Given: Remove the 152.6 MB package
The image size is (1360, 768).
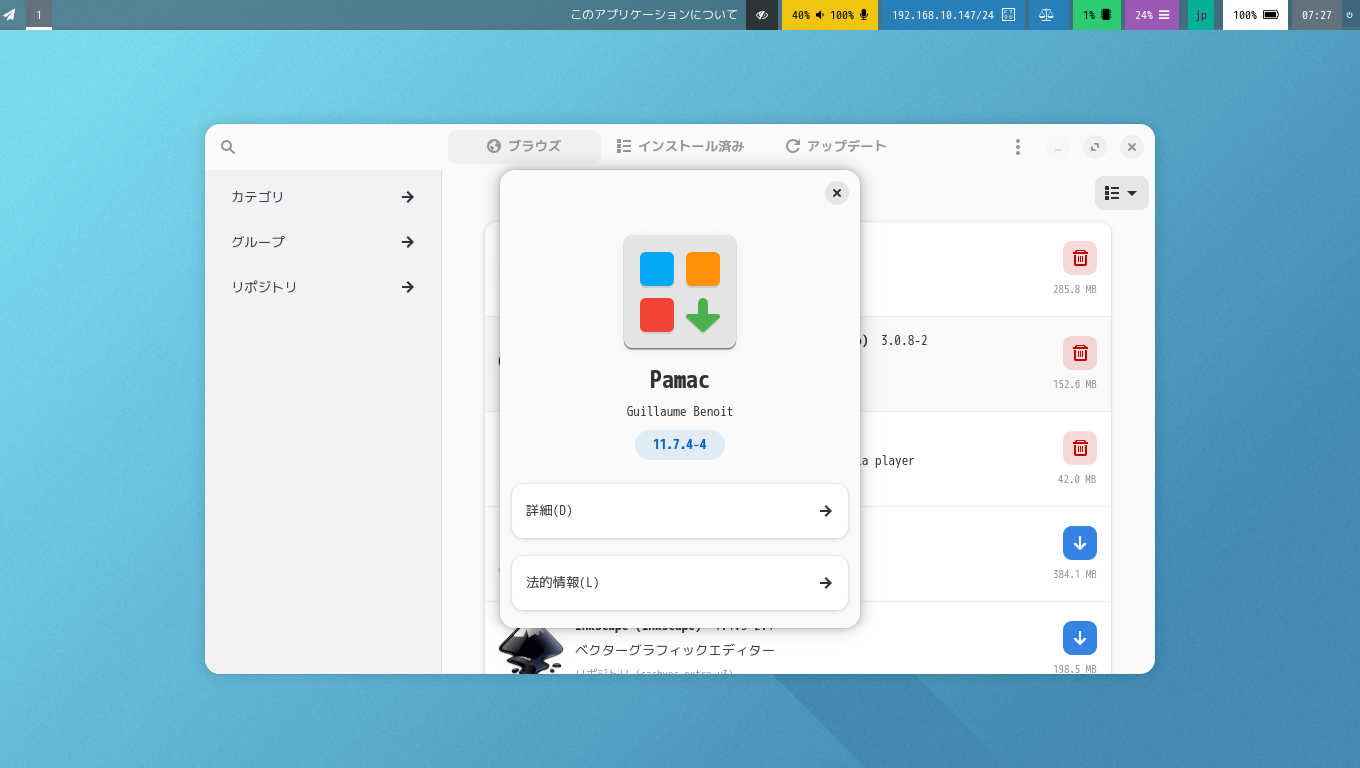Looking at the screenshot, I should [x=1080, y=353].
